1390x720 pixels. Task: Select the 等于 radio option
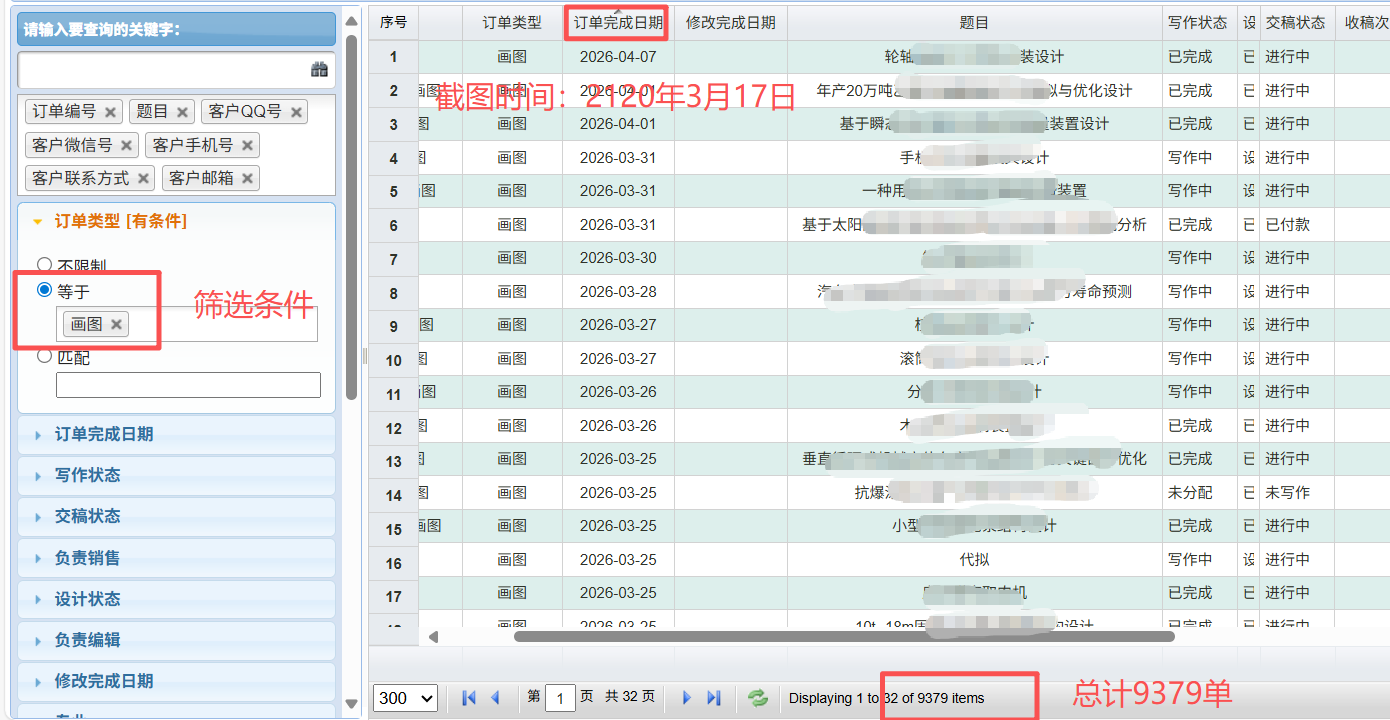44,291
